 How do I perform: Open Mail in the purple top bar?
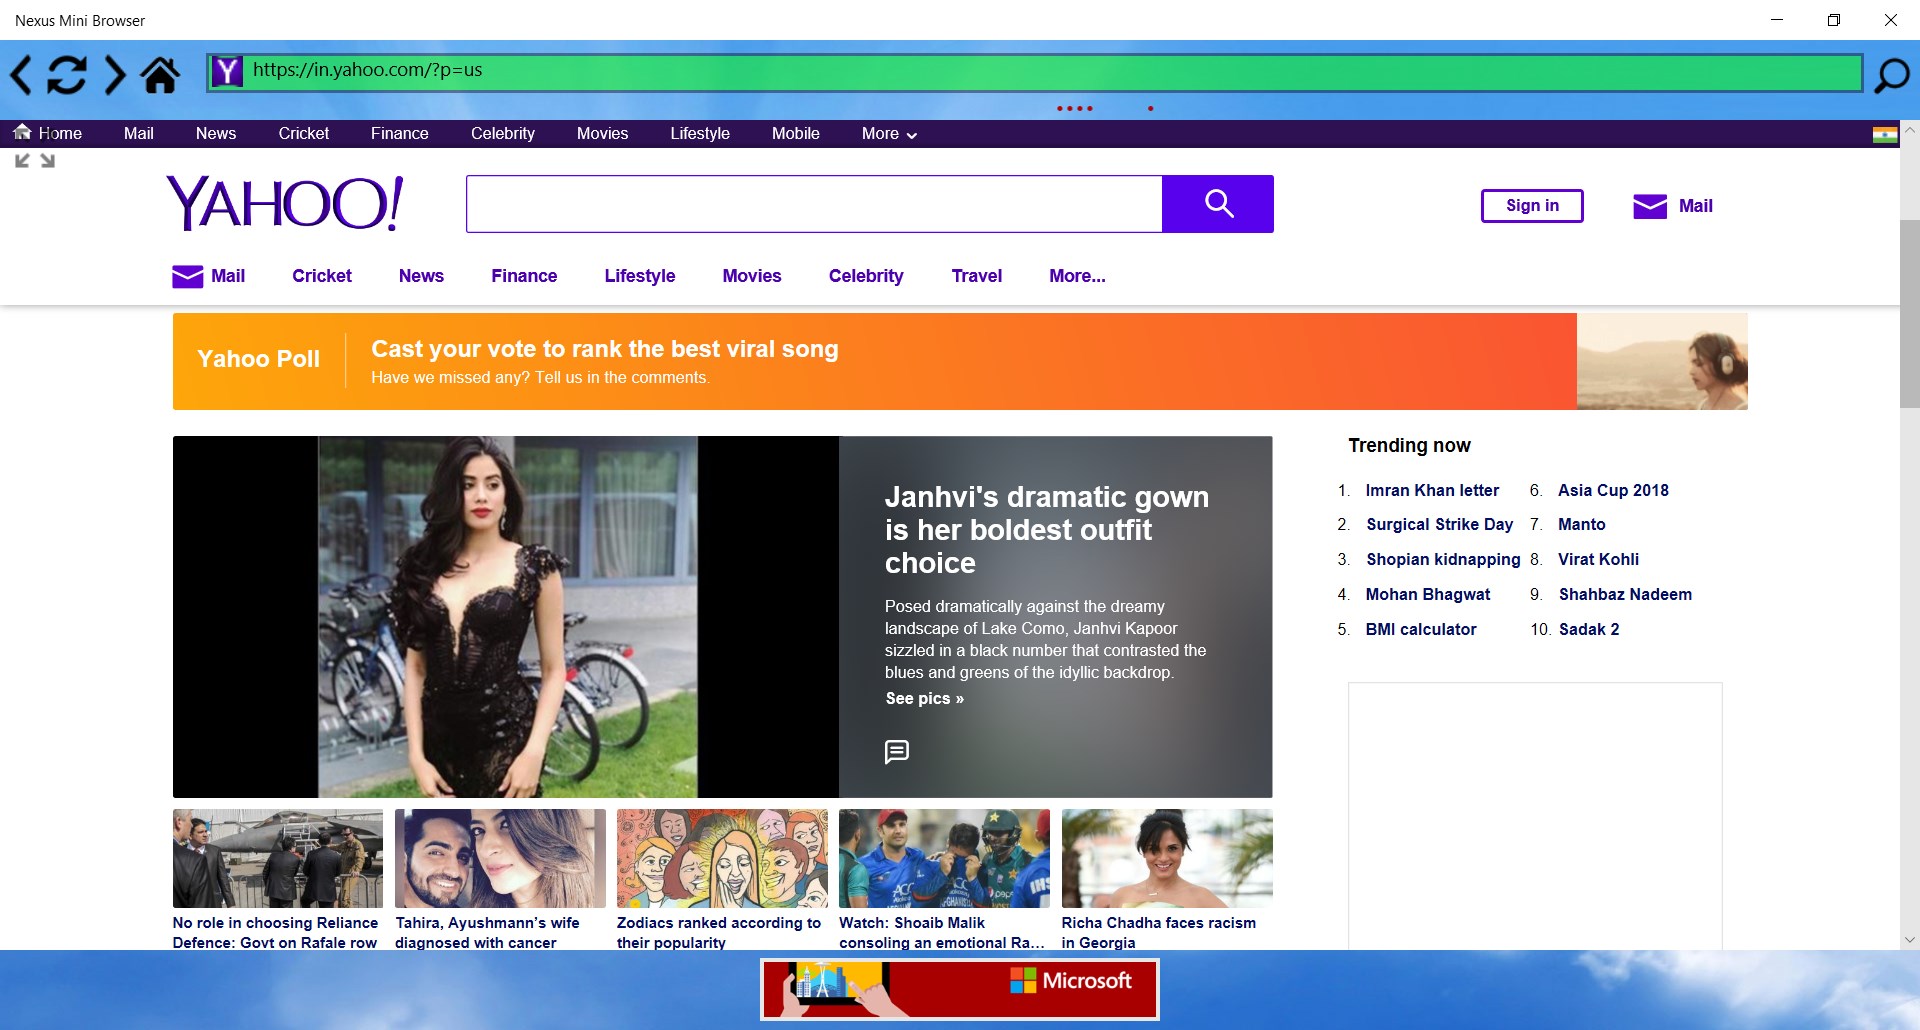click(x=139, y=134)
